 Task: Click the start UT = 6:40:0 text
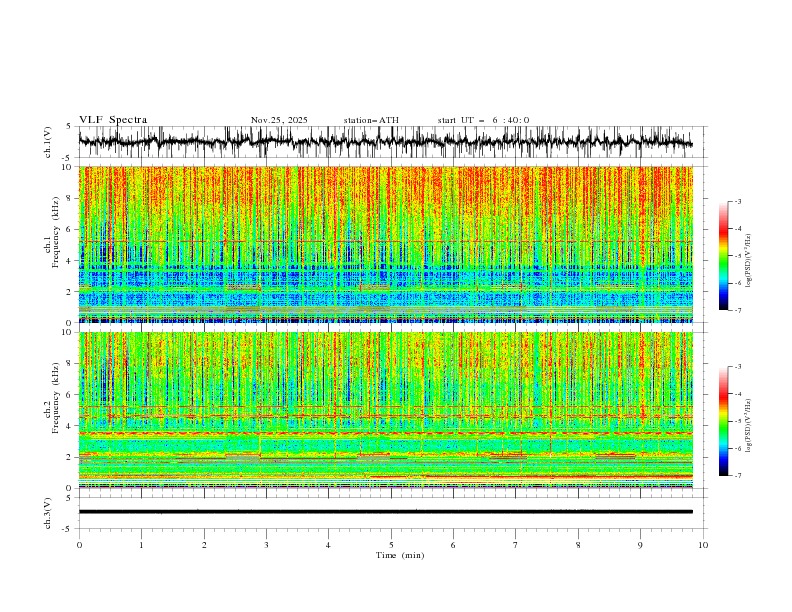point(483,120)
